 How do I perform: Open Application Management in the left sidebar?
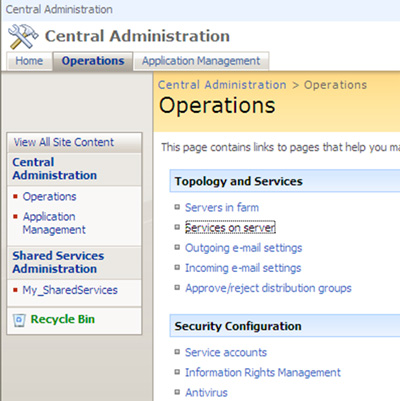[54, 223]
